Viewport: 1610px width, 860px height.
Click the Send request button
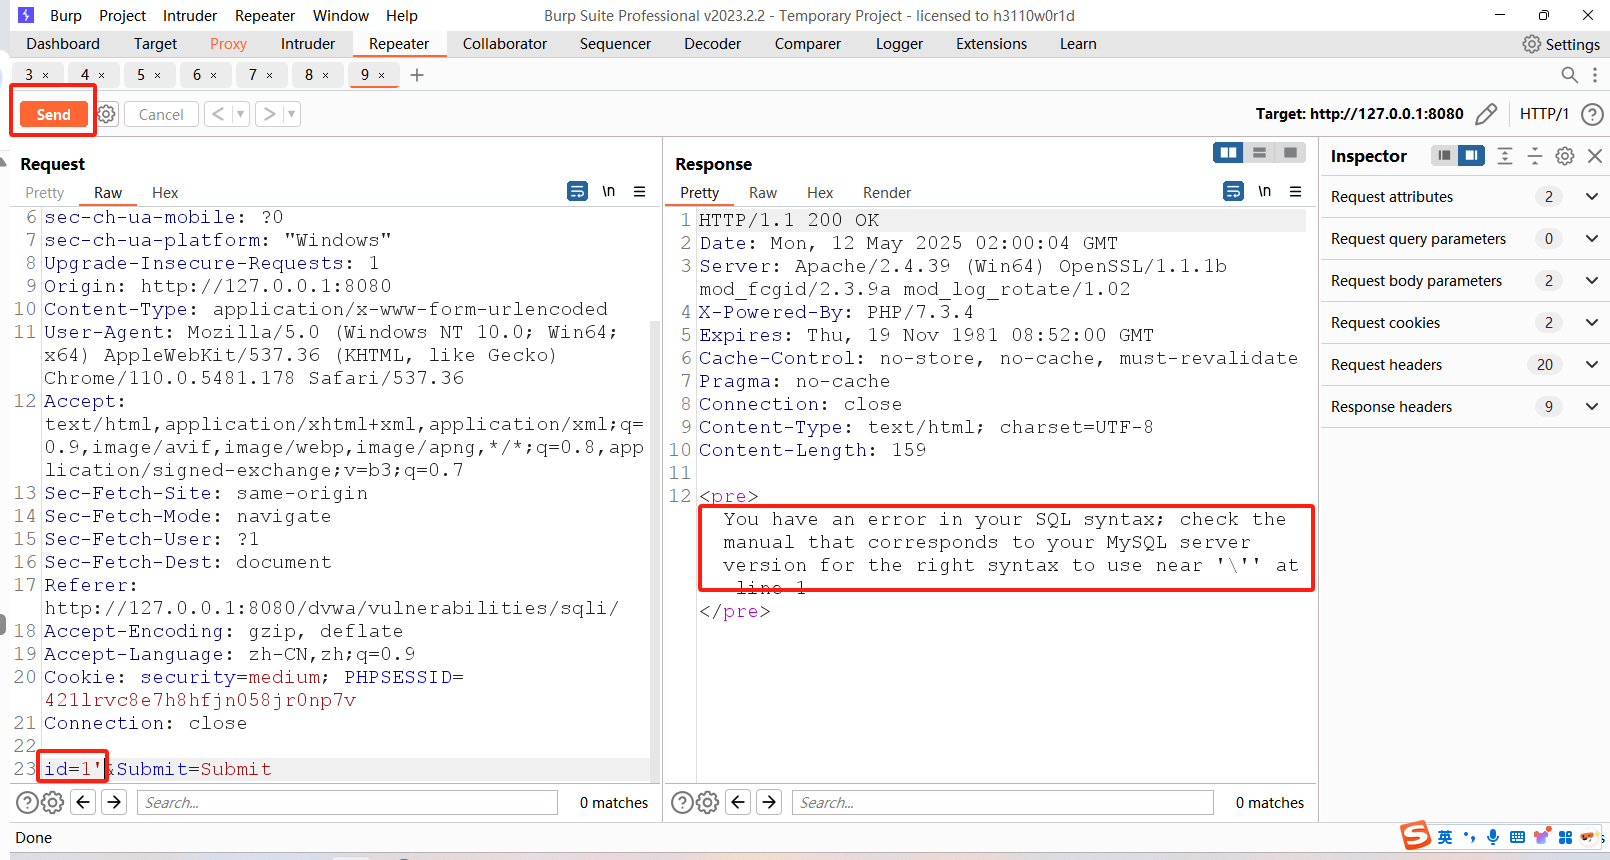(53, 114)
